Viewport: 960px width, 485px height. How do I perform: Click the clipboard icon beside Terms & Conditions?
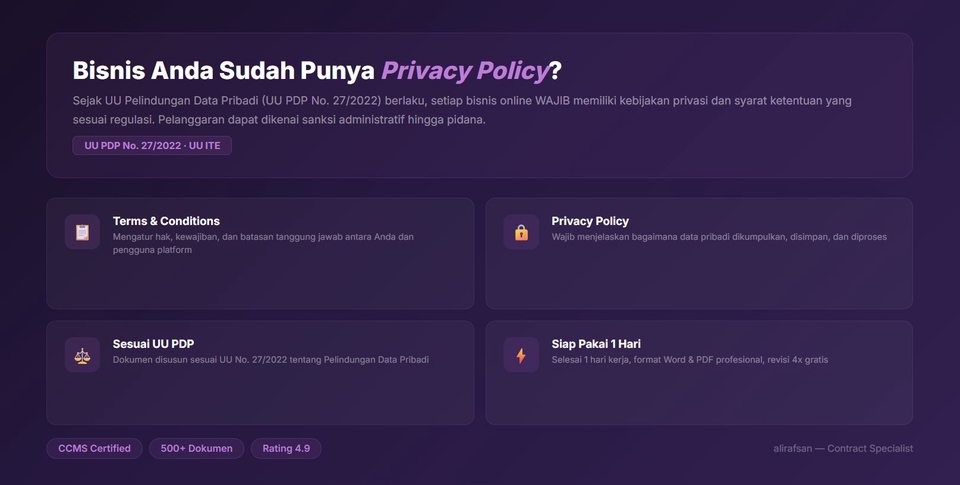[x=82, y=232]
